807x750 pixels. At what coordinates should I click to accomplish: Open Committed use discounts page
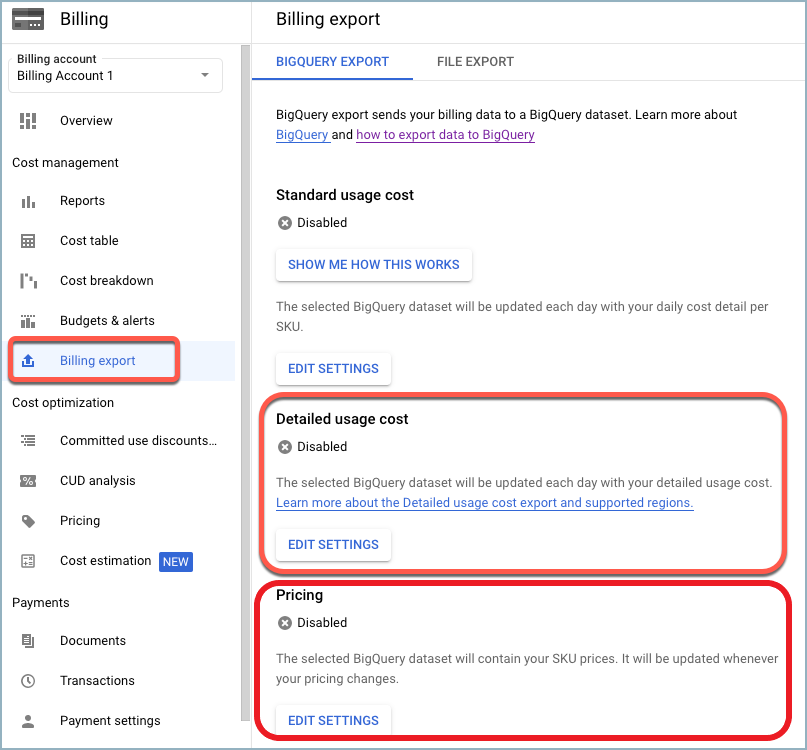[138, 441]
